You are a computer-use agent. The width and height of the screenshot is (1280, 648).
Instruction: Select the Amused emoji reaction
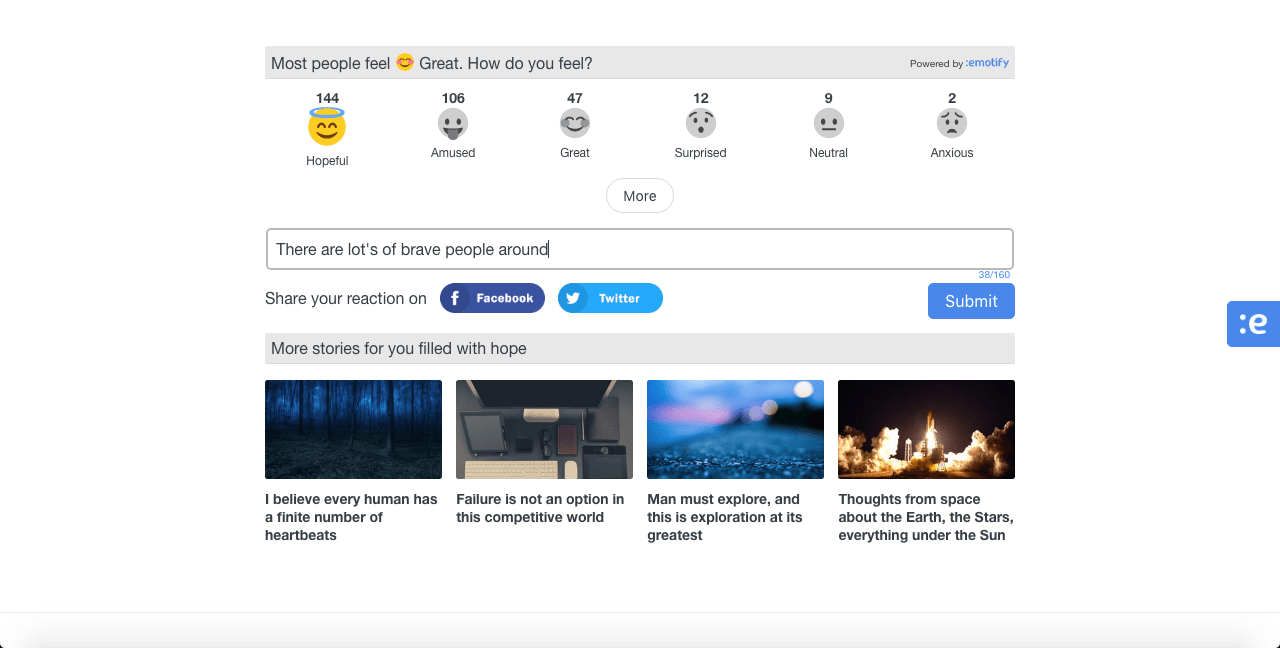tap(452, 123)
